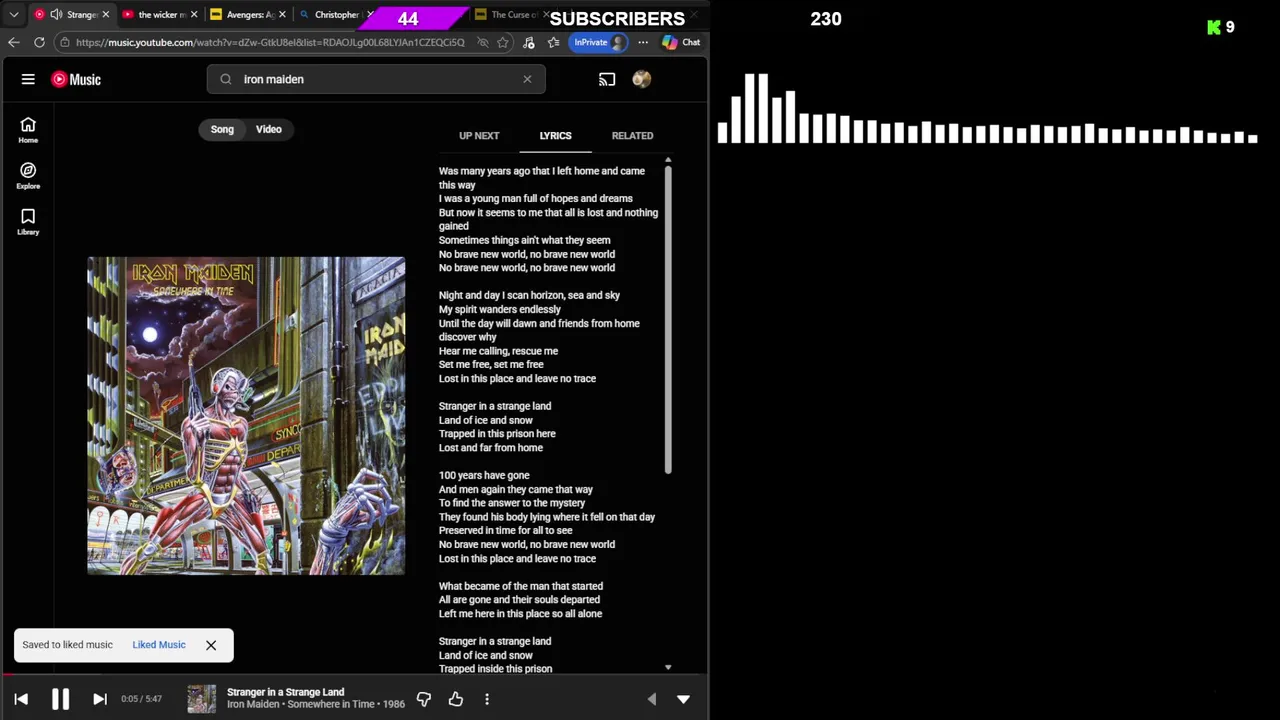The image size is (1280, 720).
Task: Close 'the wicker m' tab
Action: 194,15
